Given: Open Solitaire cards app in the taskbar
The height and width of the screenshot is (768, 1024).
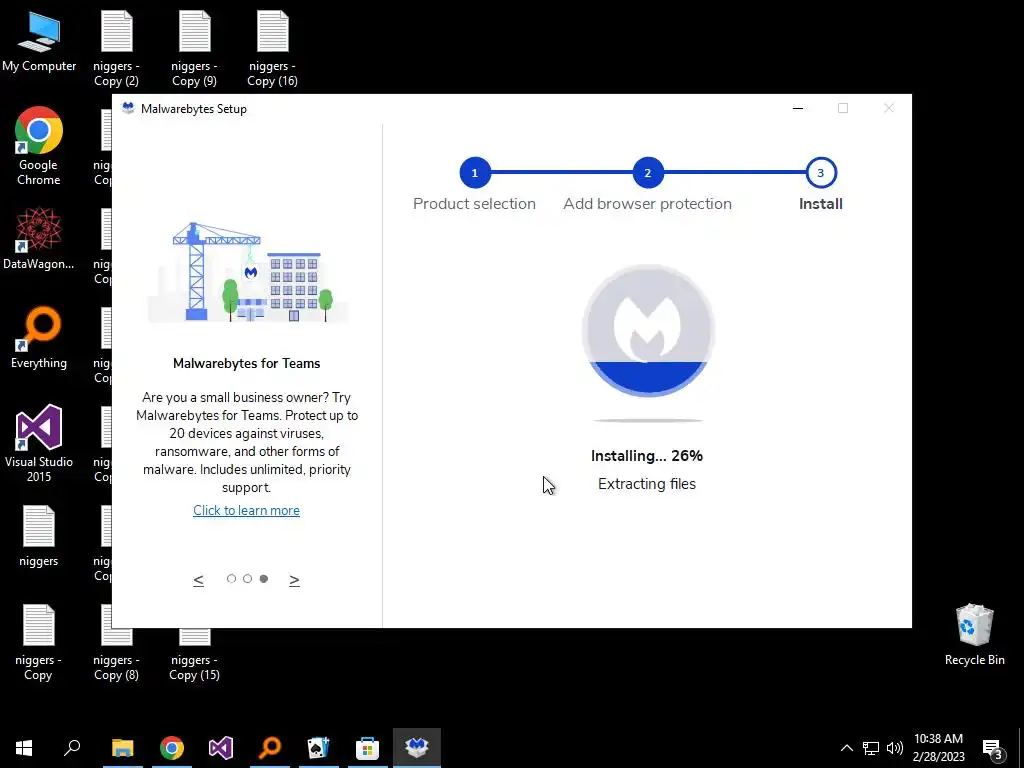Looking at the screenshot, I should click(x=319, y=748).
